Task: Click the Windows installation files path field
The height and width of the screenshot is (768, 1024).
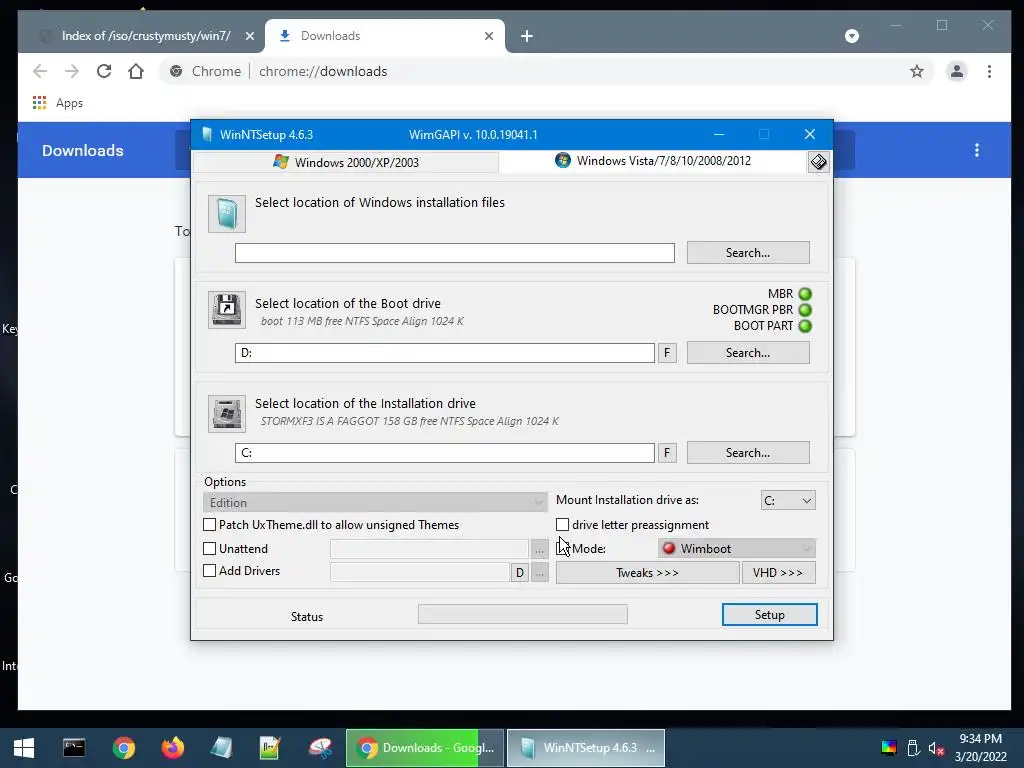Action: (x=455, y=253)
